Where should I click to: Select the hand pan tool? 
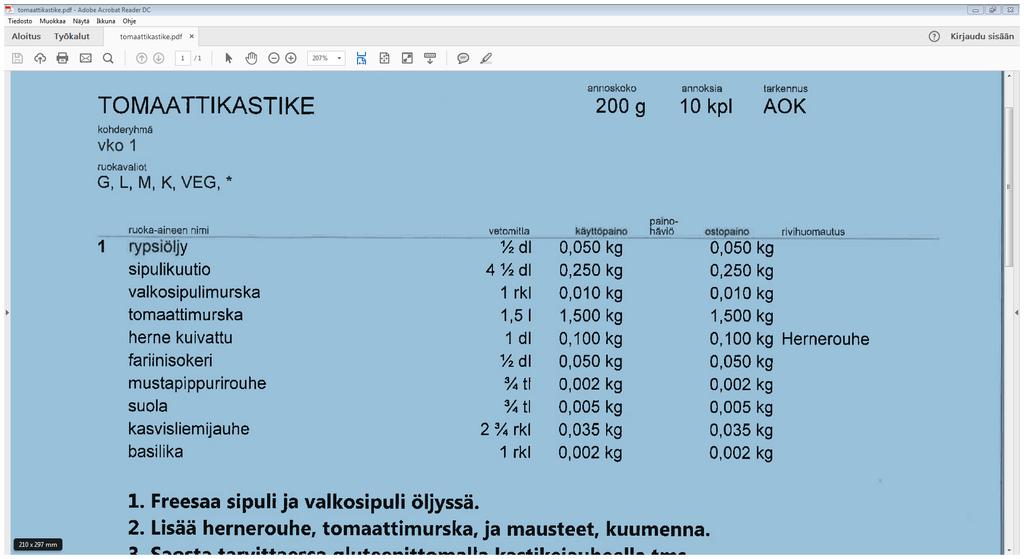click(251, 58)
